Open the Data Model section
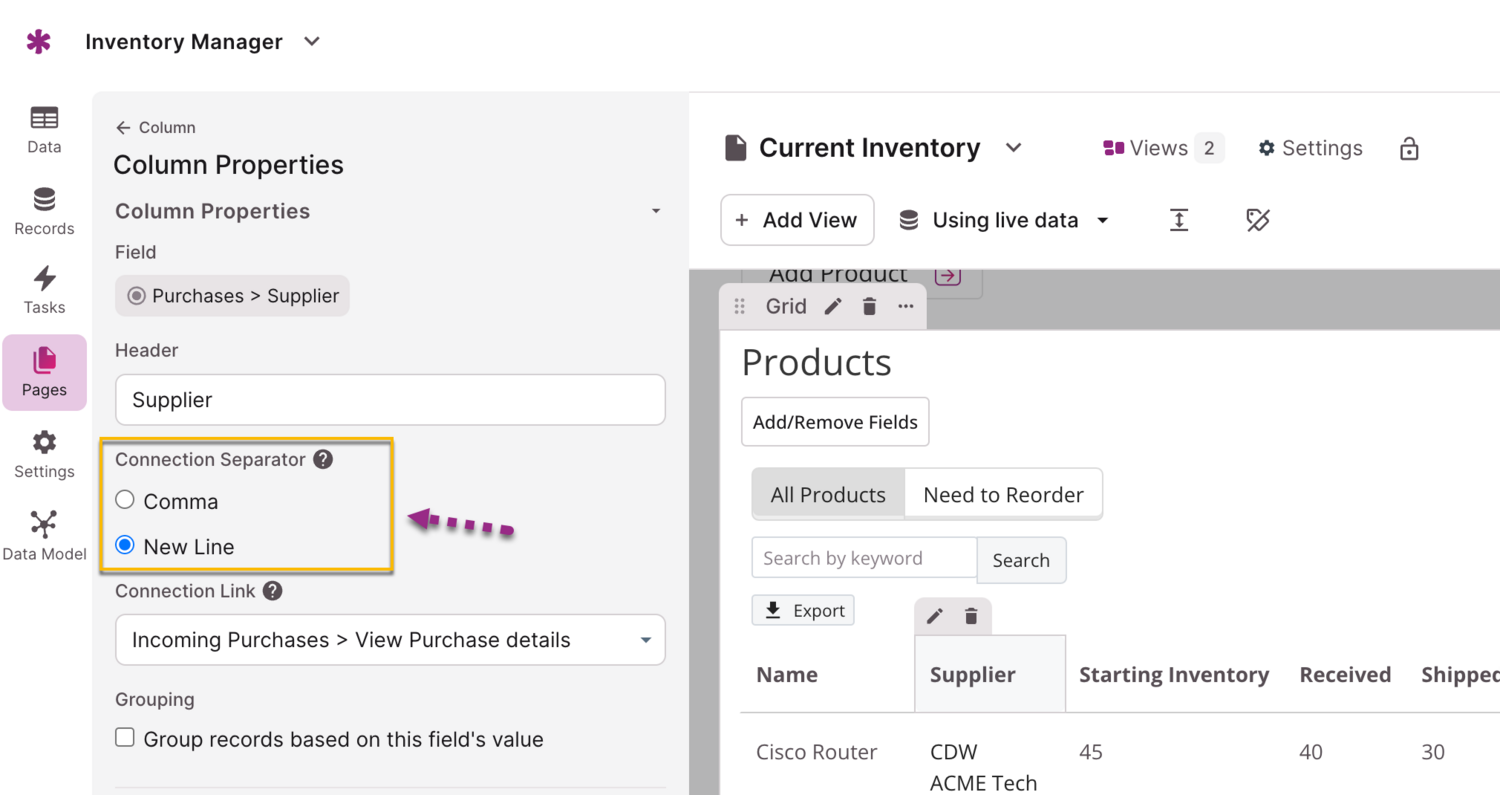The width and height of the screenshot is (1500, 795). pos(44,536)
